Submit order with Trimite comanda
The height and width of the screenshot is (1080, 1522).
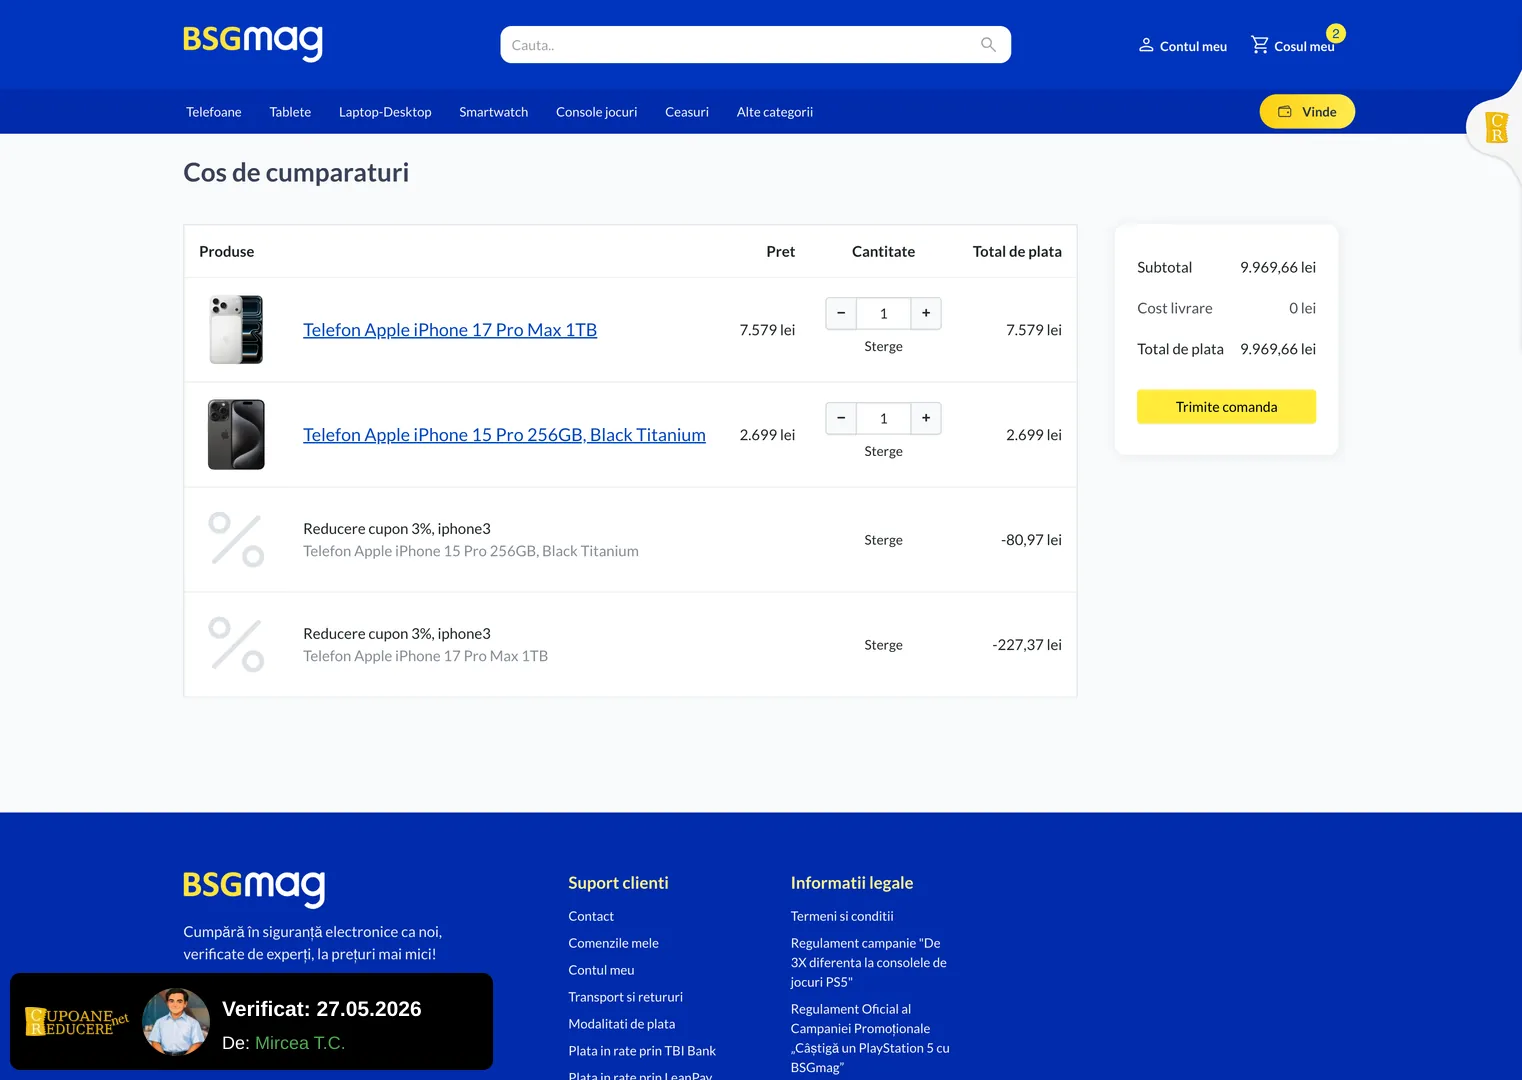(x=1226, y=407)
